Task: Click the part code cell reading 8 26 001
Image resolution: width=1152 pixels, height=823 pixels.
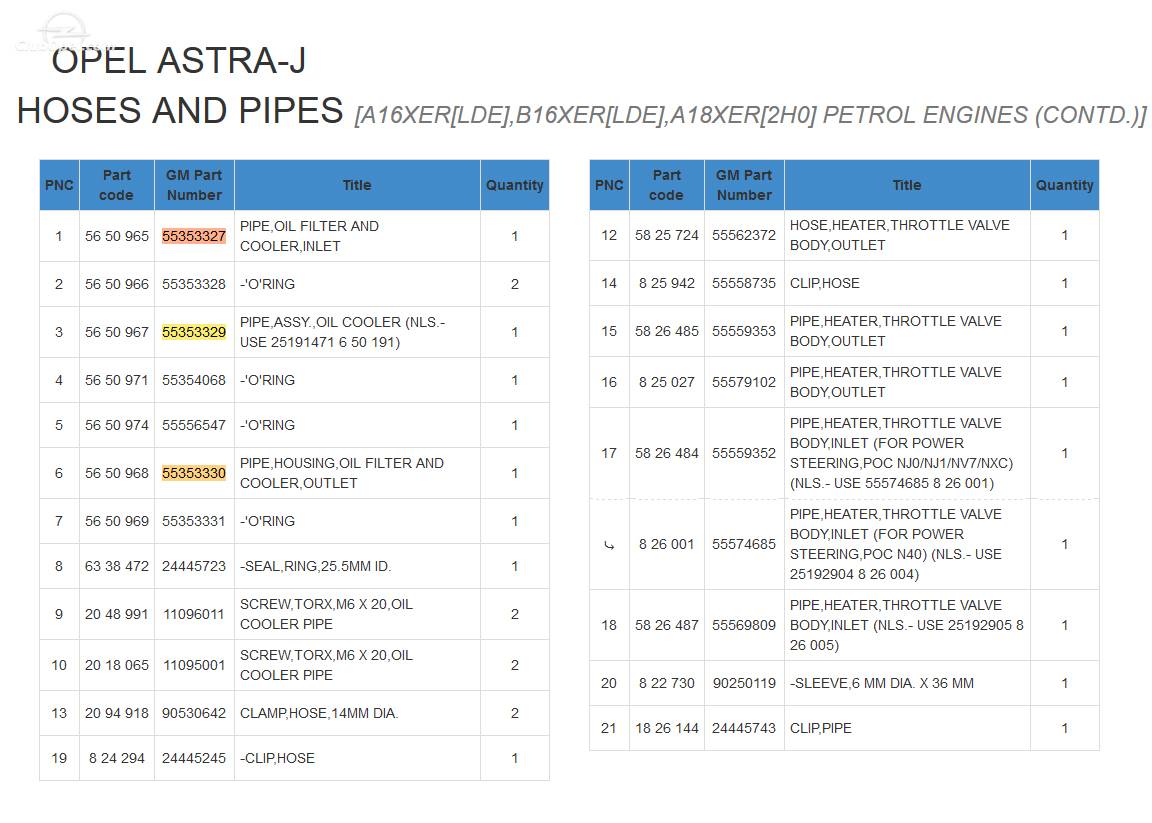Action: (x=667, y=544)
